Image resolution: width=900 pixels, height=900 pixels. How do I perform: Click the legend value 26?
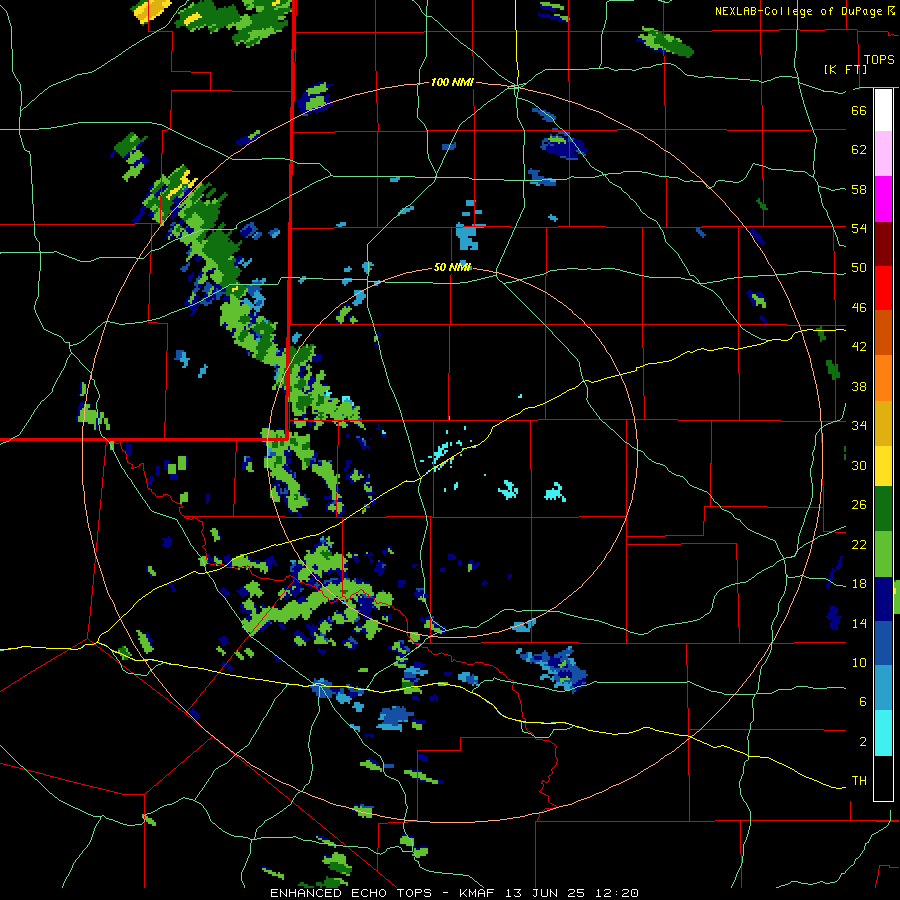point(859,505)
